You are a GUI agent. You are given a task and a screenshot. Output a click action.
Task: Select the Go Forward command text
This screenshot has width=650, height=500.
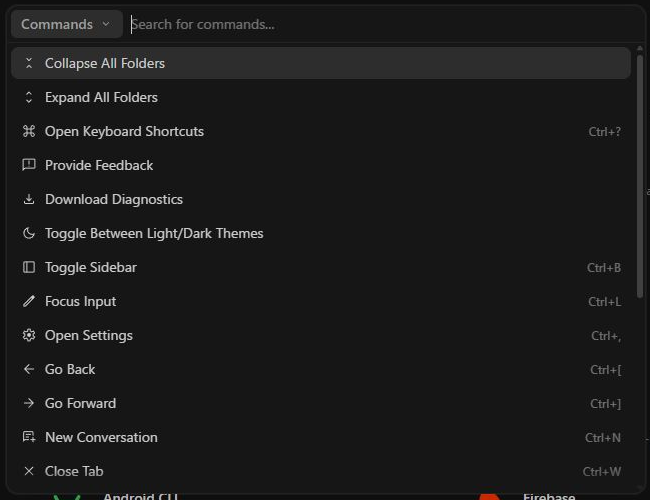pos(80,403)
